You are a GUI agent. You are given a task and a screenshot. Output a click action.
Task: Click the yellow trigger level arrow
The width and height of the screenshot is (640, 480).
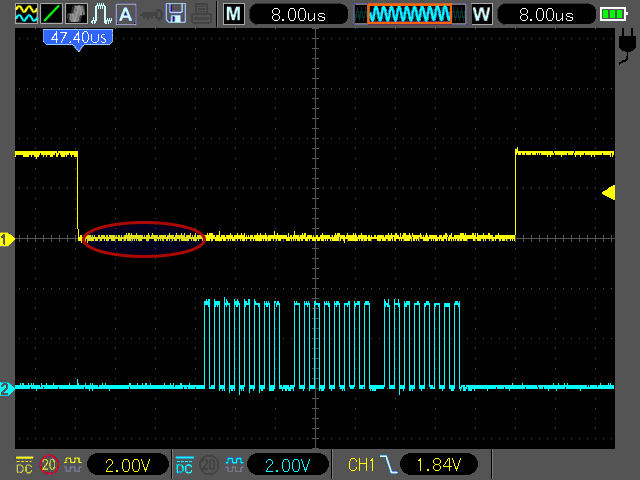click(x=609, y=192)
